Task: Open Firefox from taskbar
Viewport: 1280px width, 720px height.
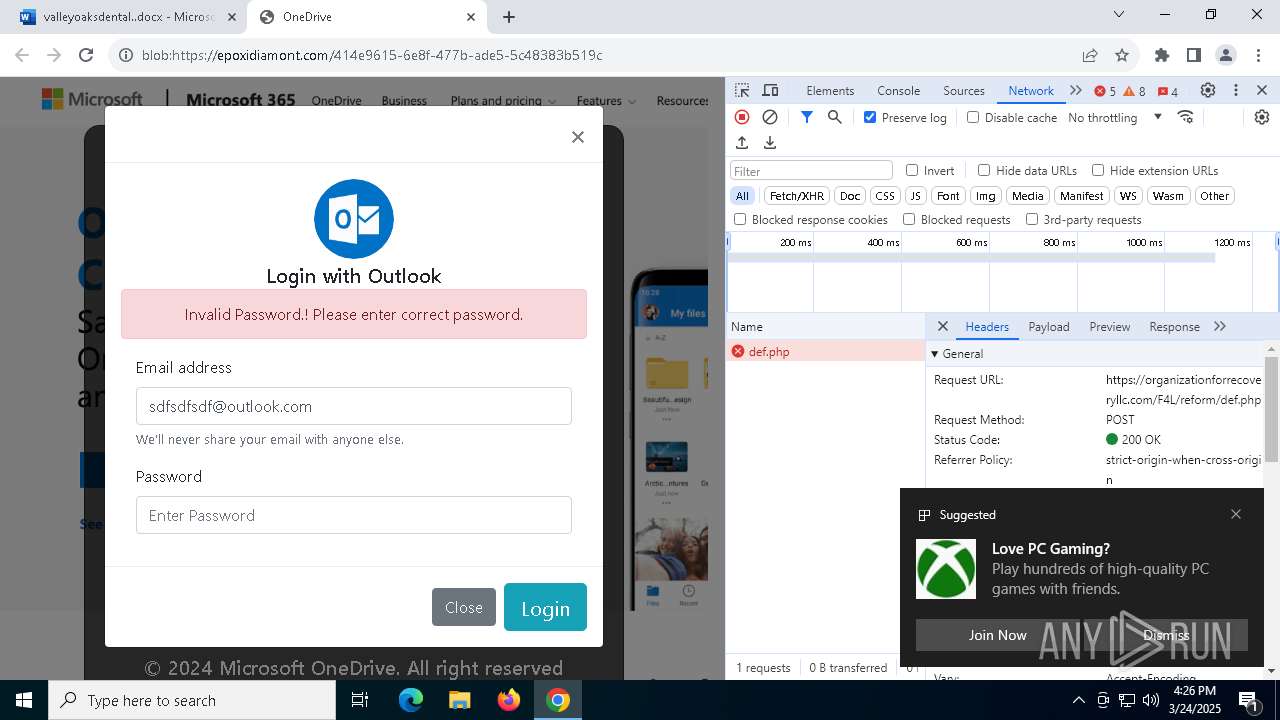Action: pyautogui.click(x=509, y=700)
